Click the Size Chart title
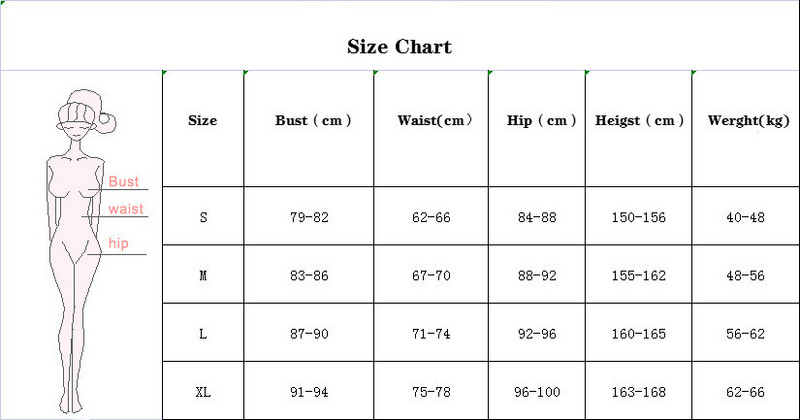Viewport: 800px width, 420px height. (x=399, y=46)
